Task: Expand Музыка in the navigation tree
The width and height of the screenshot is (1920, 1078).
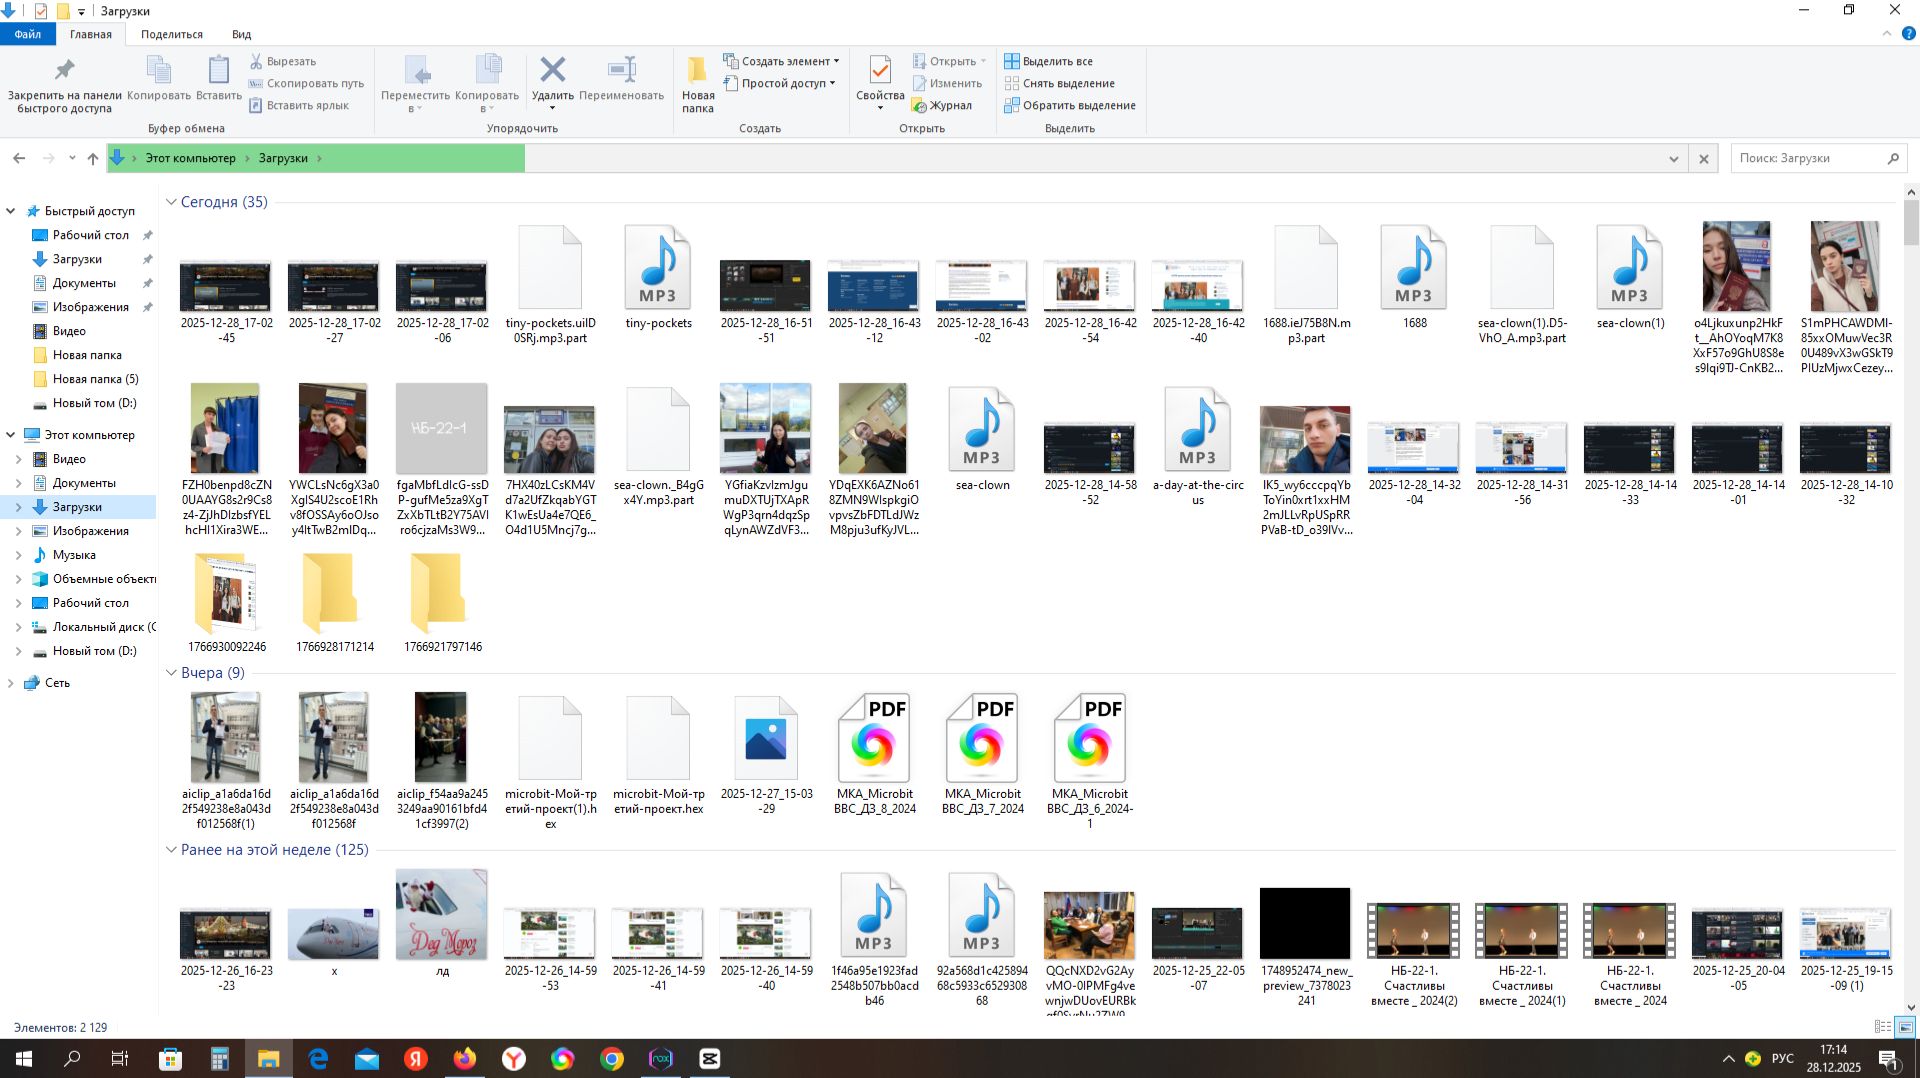Action: [19, 555]
